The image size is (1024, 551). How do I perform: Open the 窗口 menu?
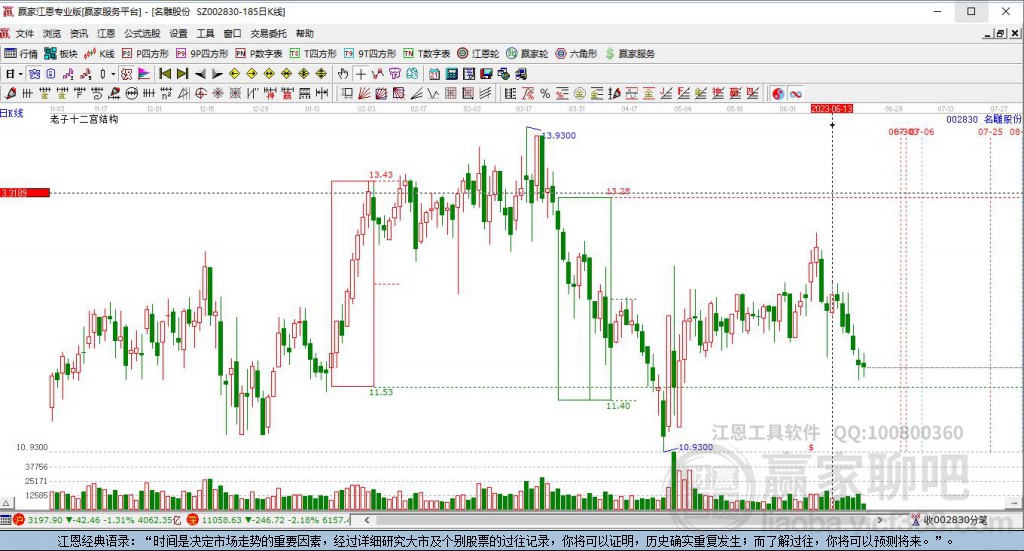232,33
